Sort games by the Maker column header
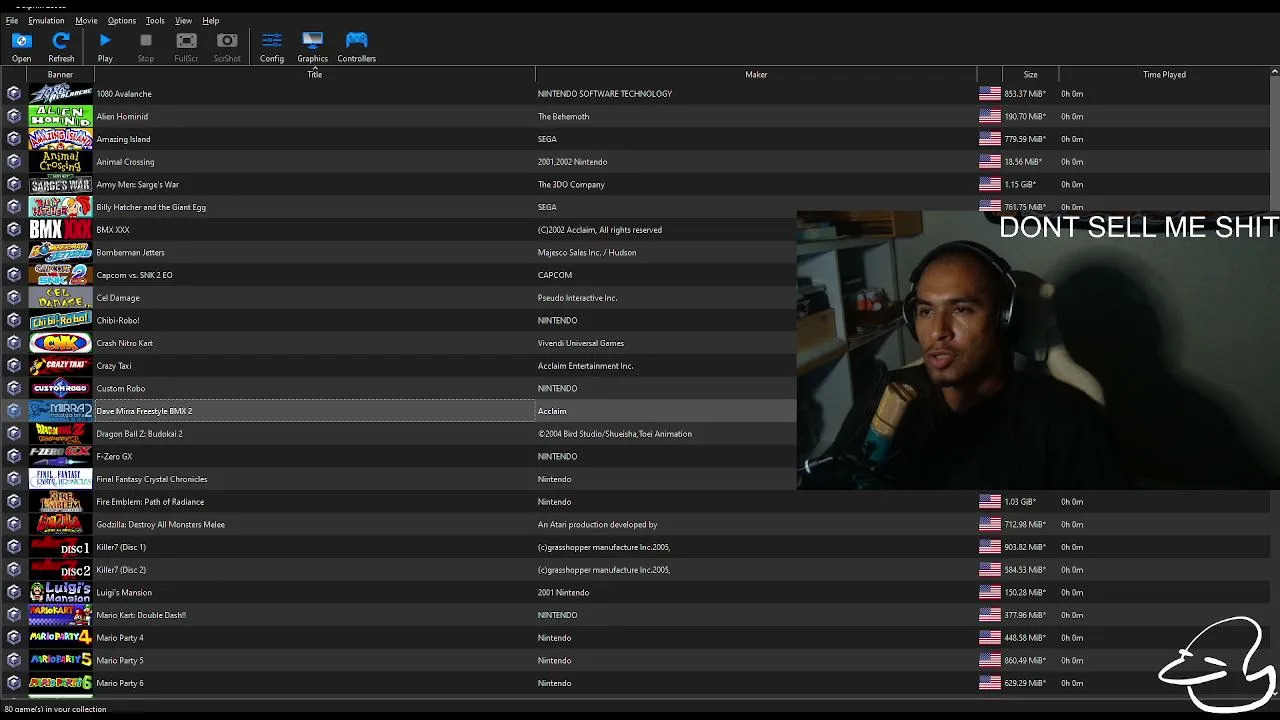Image resolution: width=1280 pixels, height=720 pixels. (x=756, y=75)
